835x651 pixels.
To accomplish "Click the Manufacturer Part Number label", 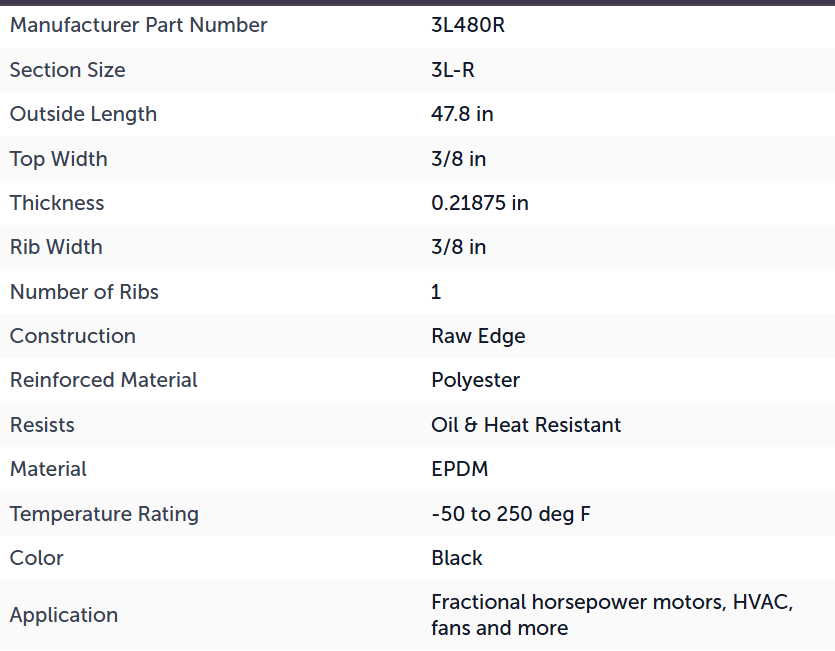I will coord(138,25).
